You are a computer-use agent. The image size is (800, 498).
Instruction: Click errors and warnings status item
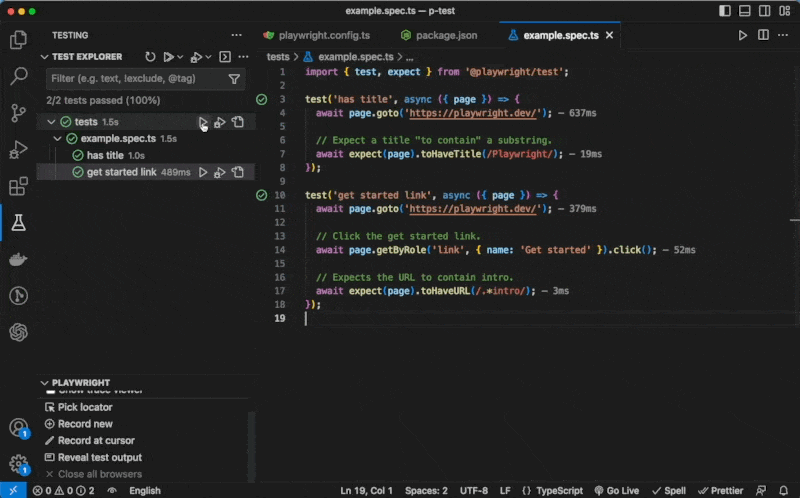pyautogui.click(x=63, y=490)
